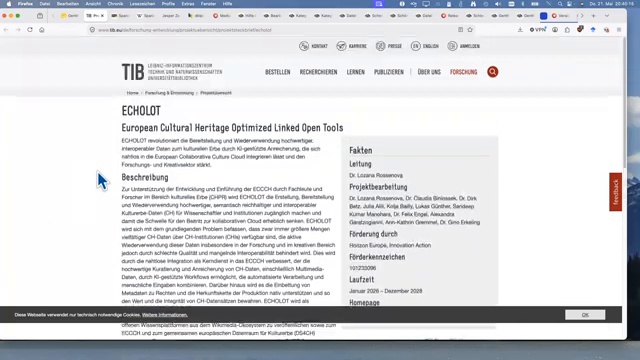The image size is (640, 360).
Task: Click the Laufzeit date range text
Action: pyautogui.click(x=385, y=291)
